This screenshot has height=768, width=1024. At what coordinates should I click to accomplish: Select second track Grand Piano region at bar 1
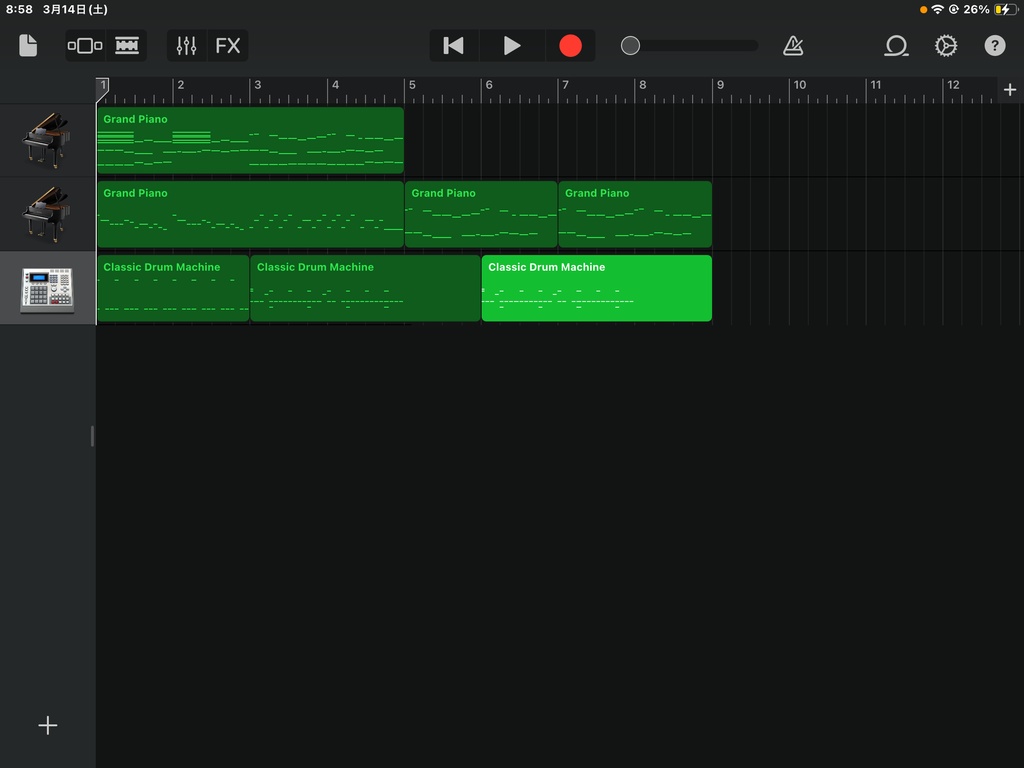[250, 214]
